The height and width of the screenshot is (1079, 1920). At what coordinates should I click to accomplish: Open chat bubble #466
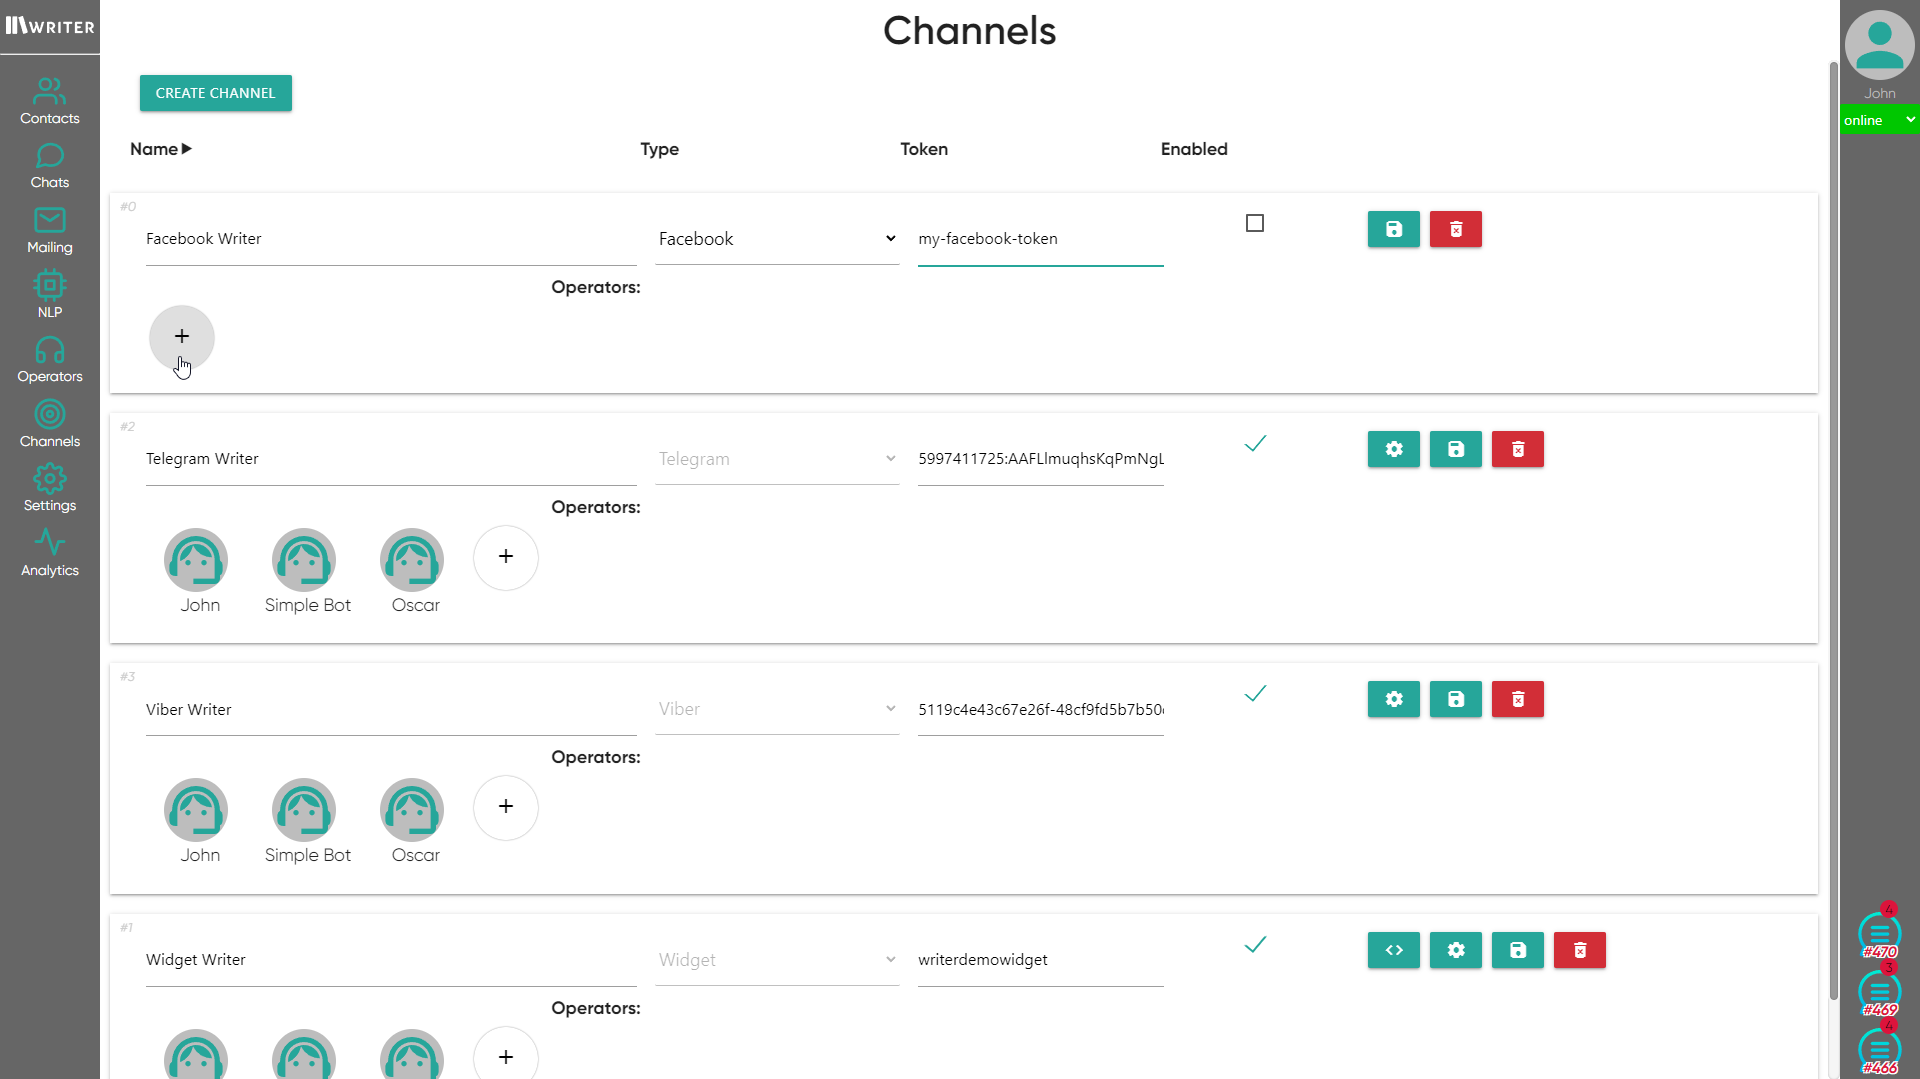tap(1880, 1051)
